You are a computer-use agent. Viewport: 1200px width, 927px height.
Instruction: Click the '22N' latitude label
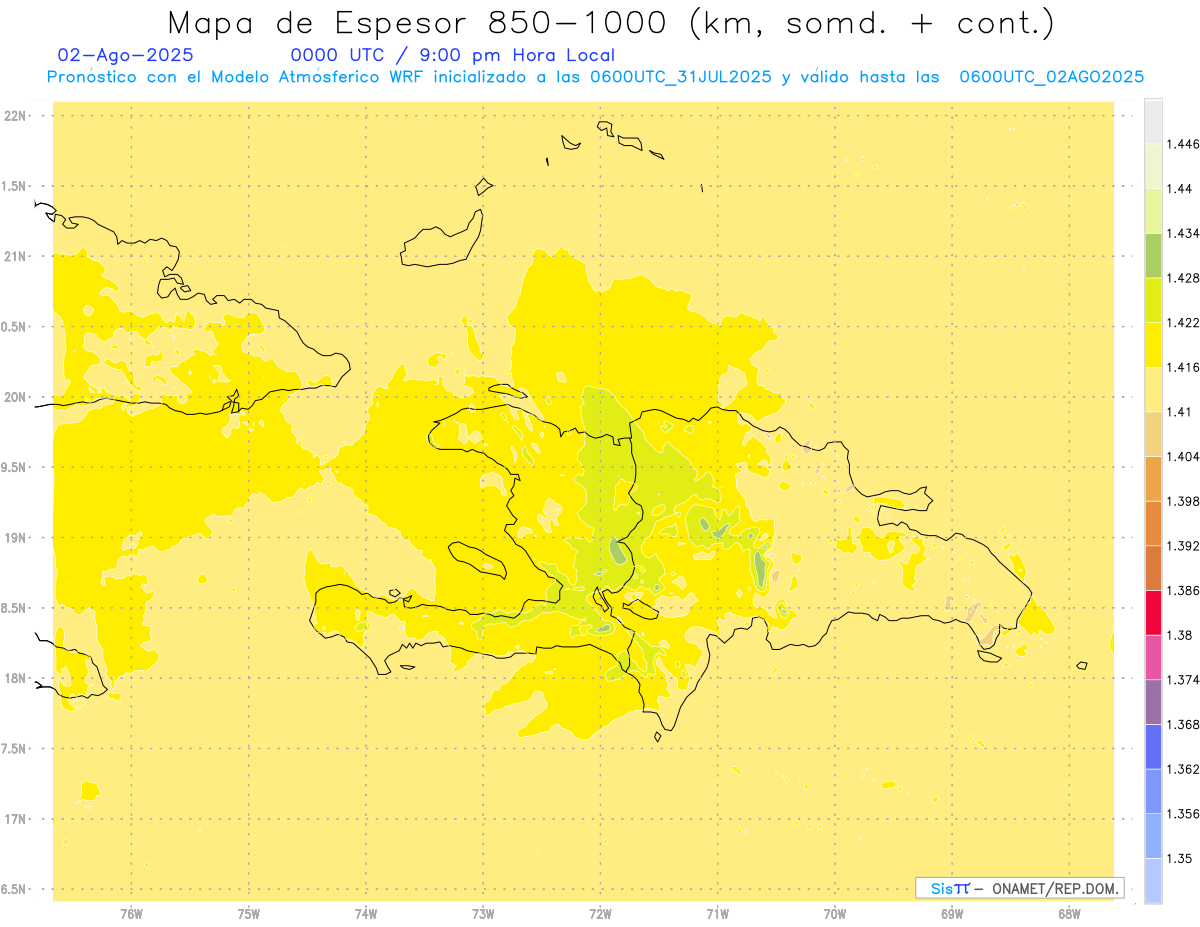tap(17, 116)
